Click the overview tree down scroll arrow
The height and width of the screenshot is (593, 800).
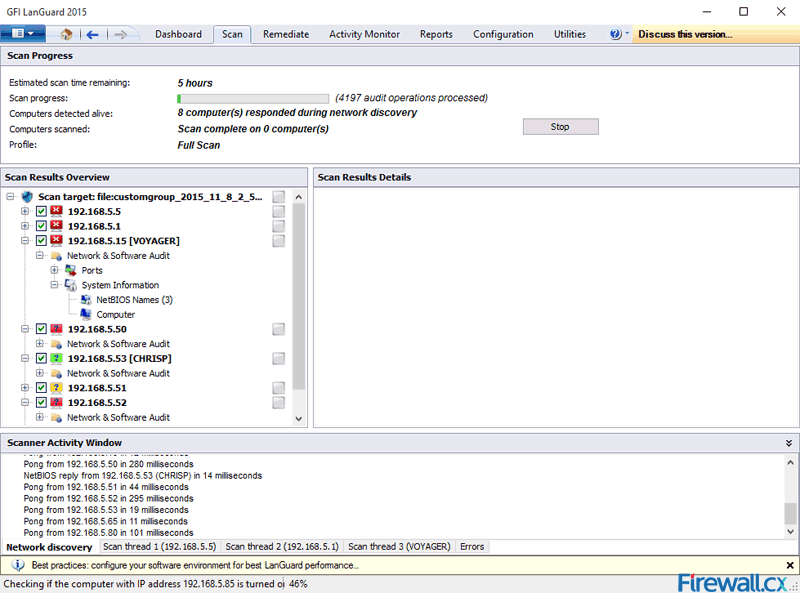[299, 418]
